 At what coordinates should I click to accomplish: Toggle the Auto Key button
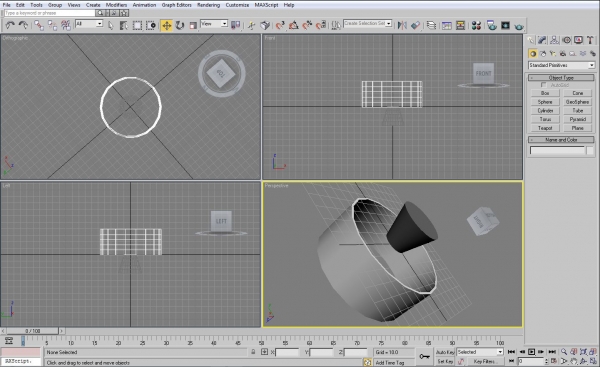[445, 352]
